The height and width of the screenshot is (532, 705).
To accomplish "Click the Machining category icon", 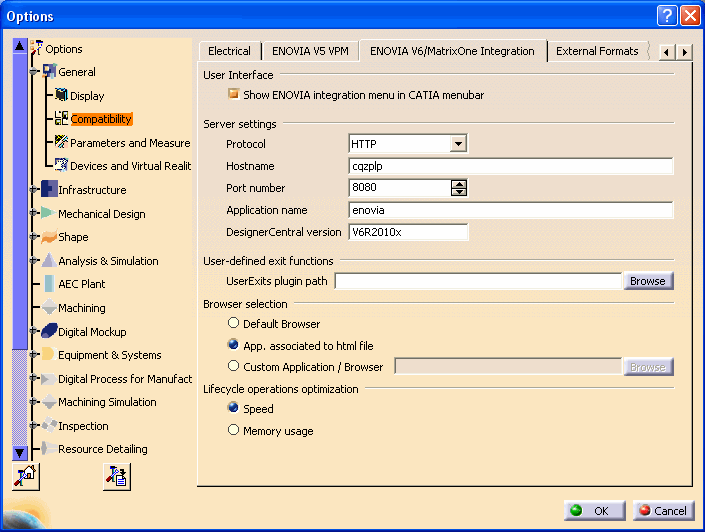I will pos(49,308).
